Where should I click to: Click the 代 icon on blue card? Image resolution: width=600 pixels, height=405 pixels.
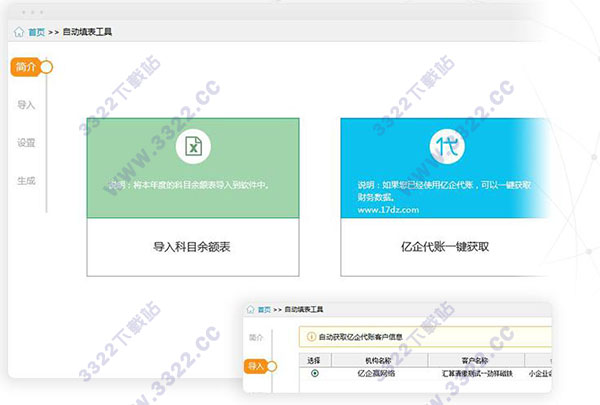(x=447, y=146)
